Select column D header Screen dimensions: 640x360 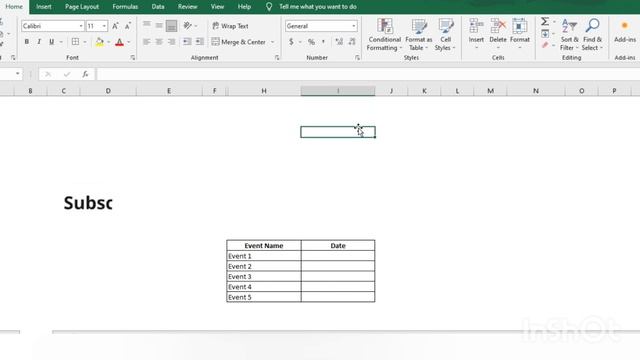point(108,91)
